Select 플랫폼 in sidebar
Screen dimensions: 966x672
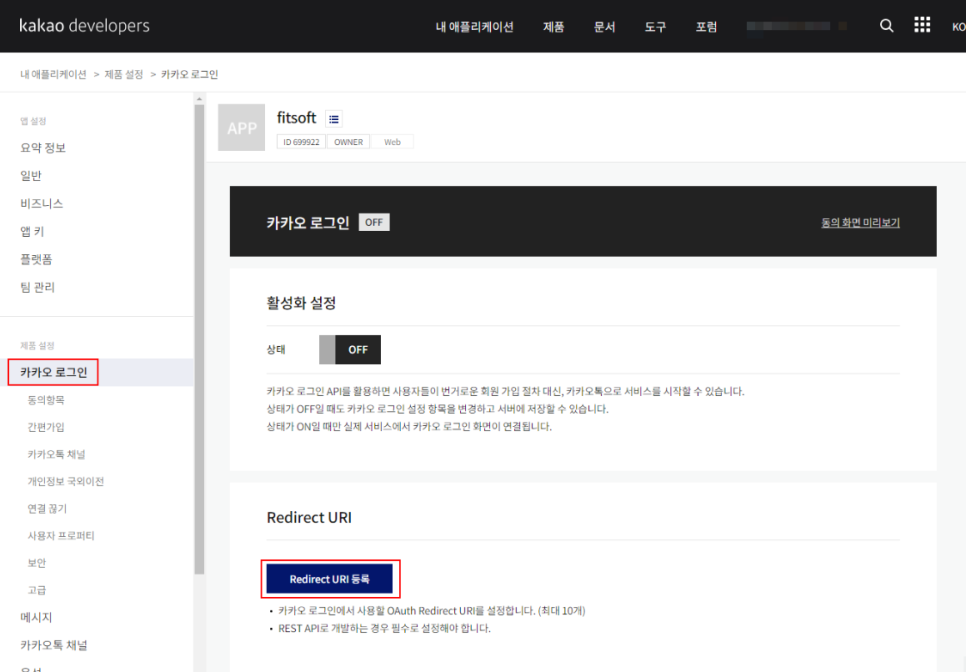click(x=36, y=259)
